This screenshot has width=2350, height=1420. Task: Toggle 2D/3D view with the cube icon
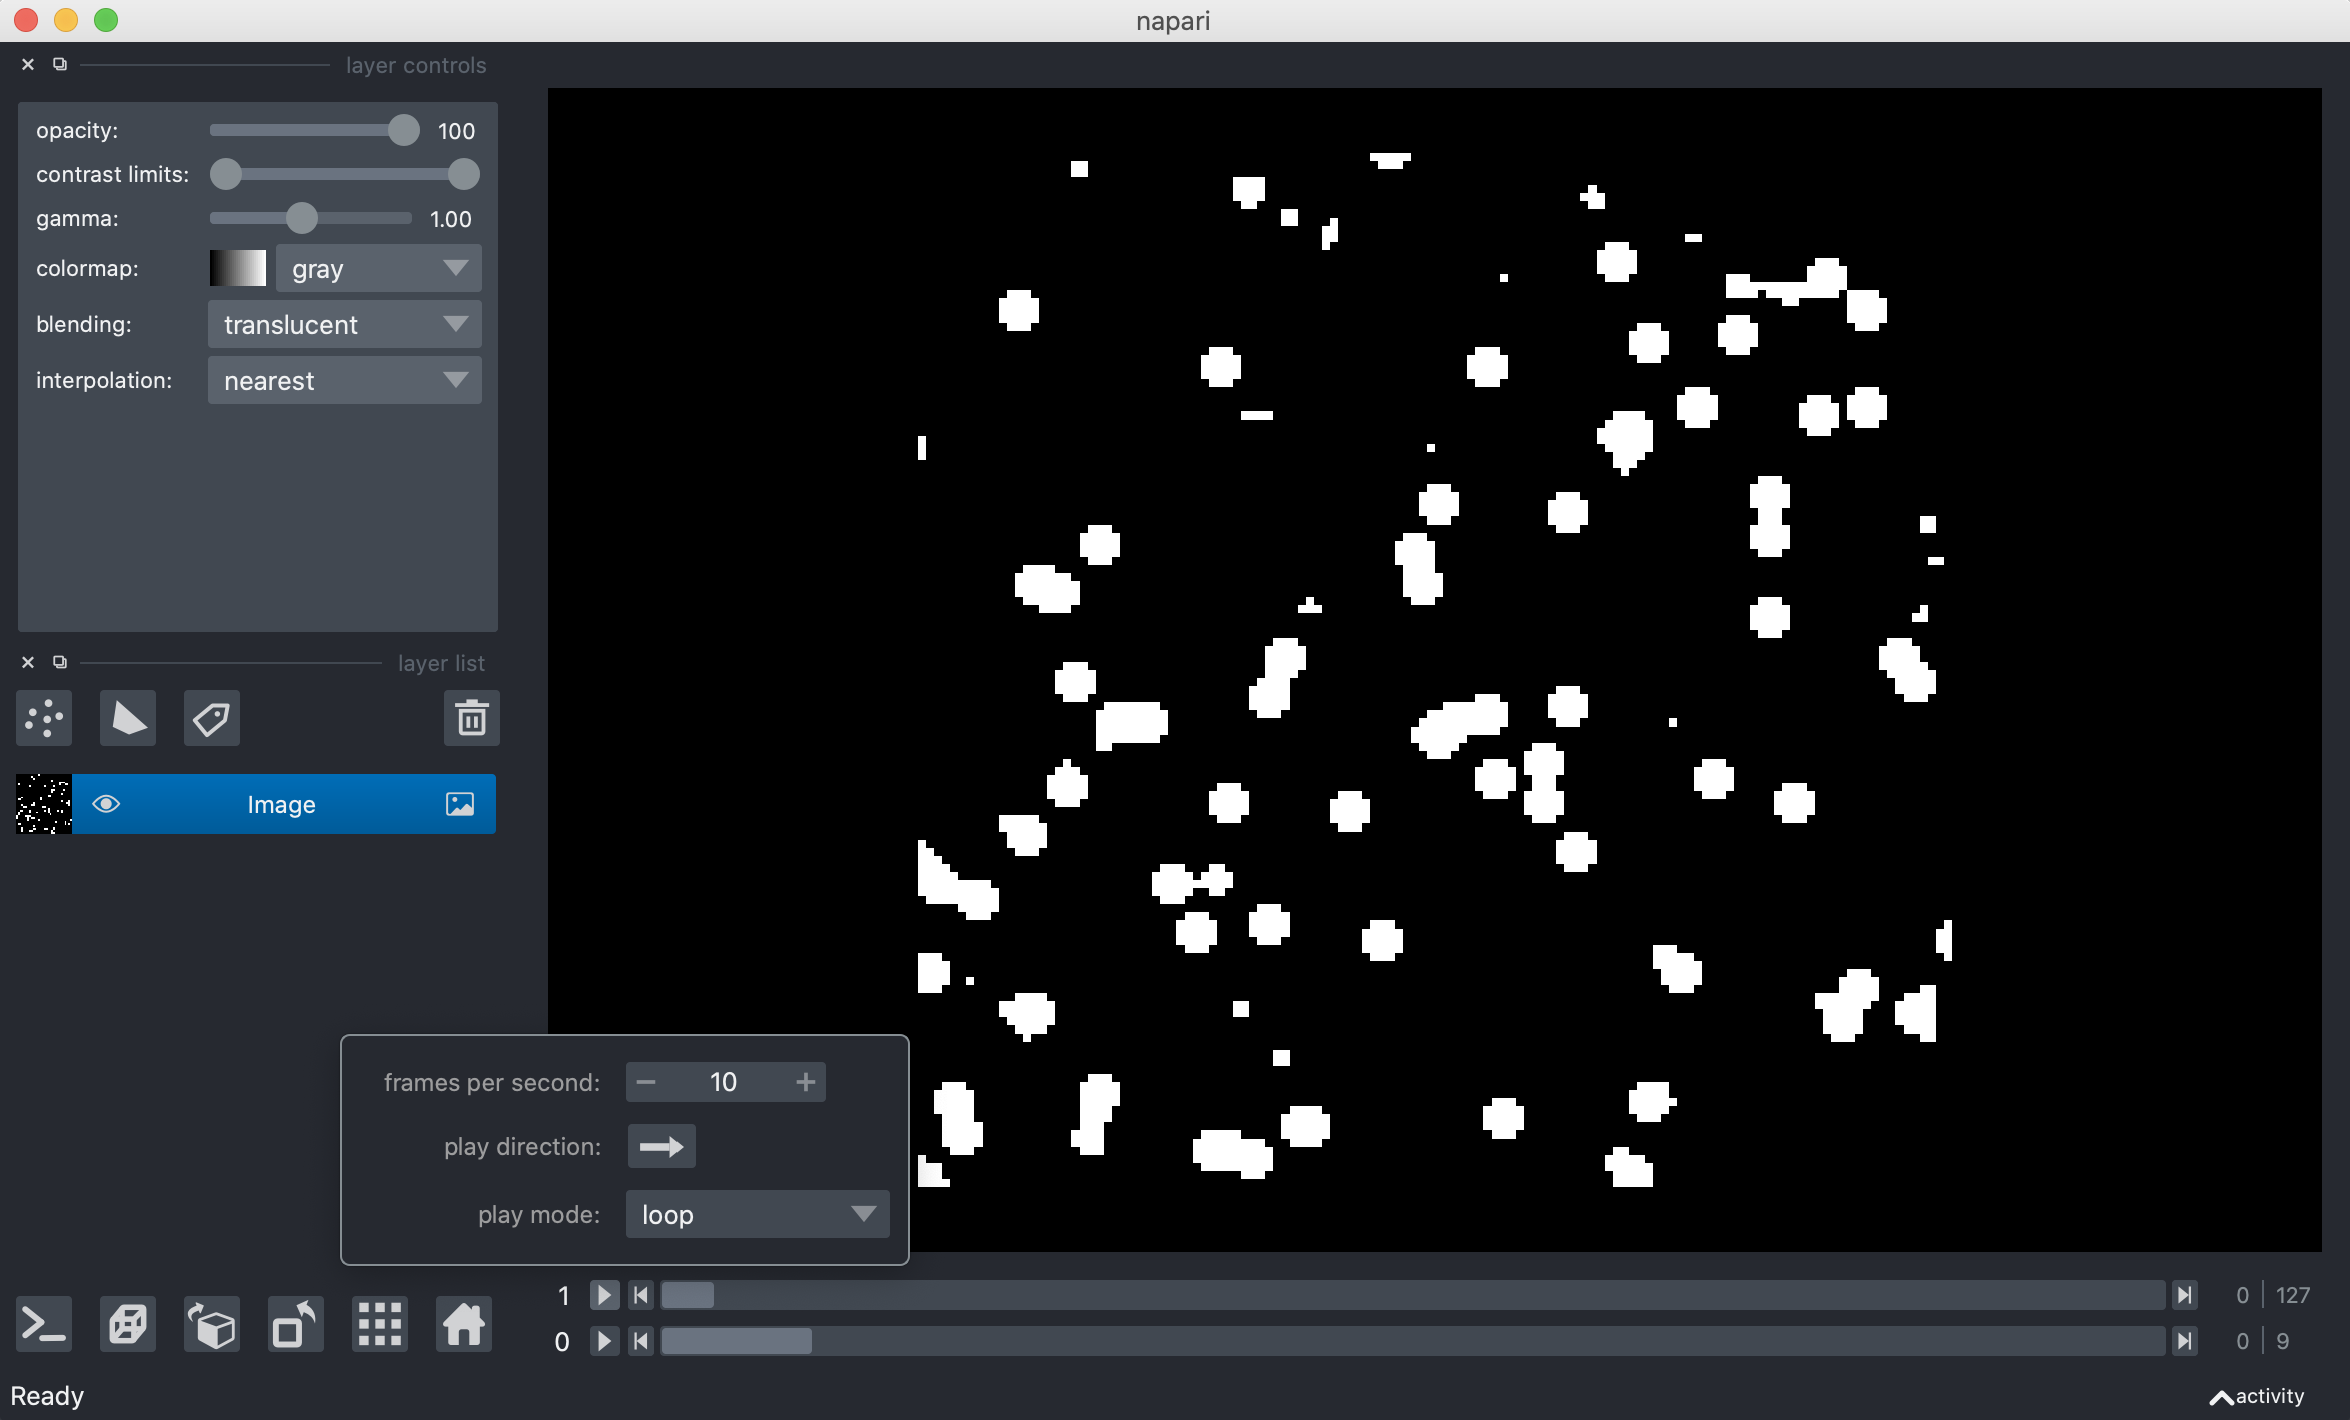click(x=128, y=1325)
